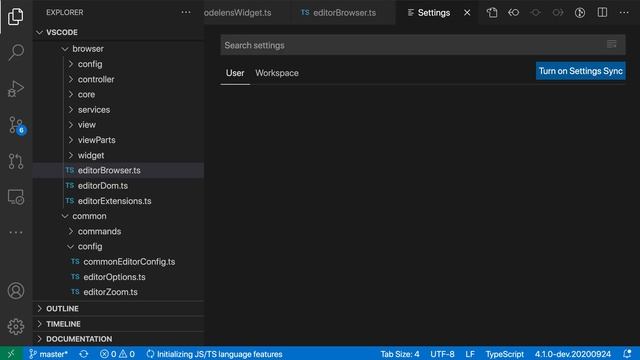Screen dimensions: 640x360
Task: Select TypeScript language mode
Action: 504,354
